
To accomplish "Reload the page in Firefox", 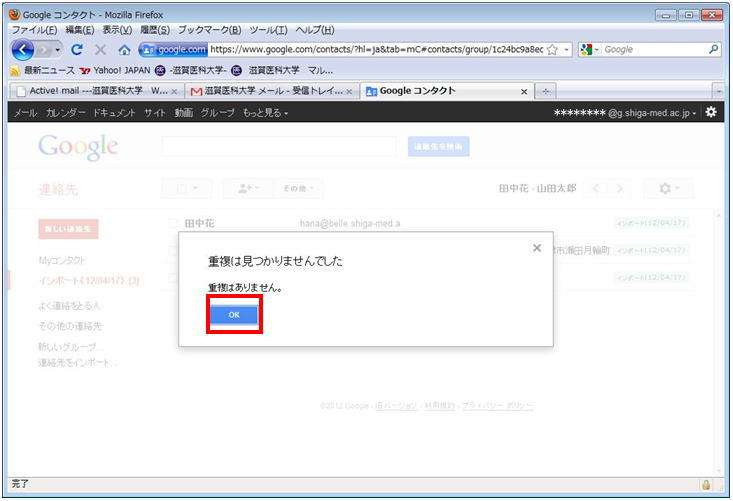I will (77, 49).
